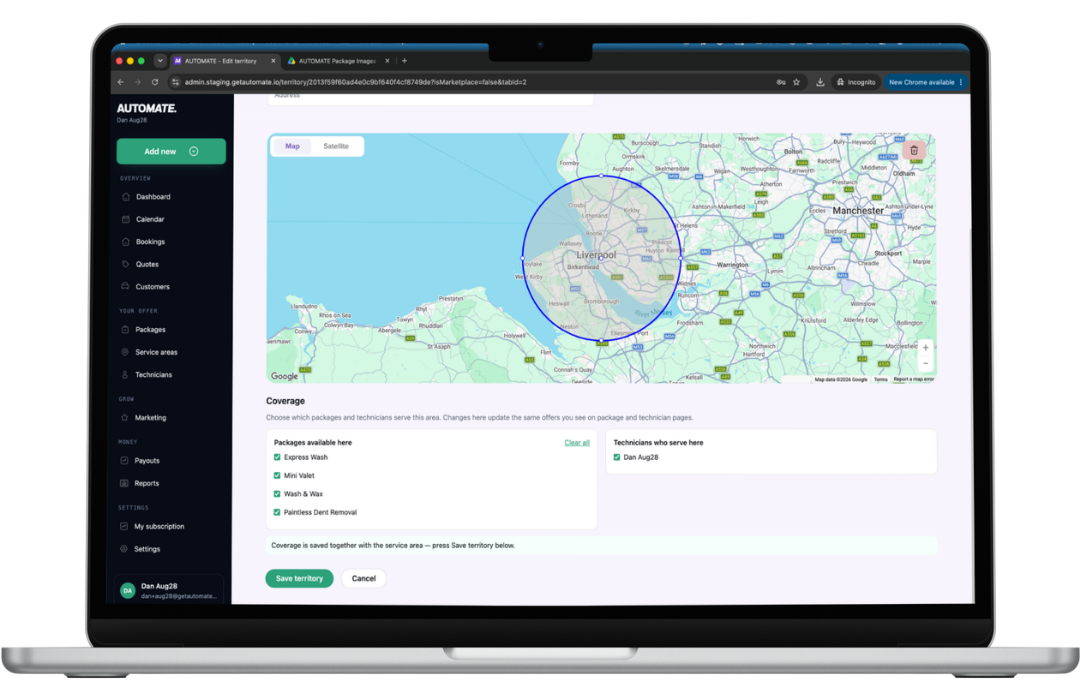Screen dimensions: 1080x700
Task: Click the Reports sidebar icon
Action: click(124, 483)
